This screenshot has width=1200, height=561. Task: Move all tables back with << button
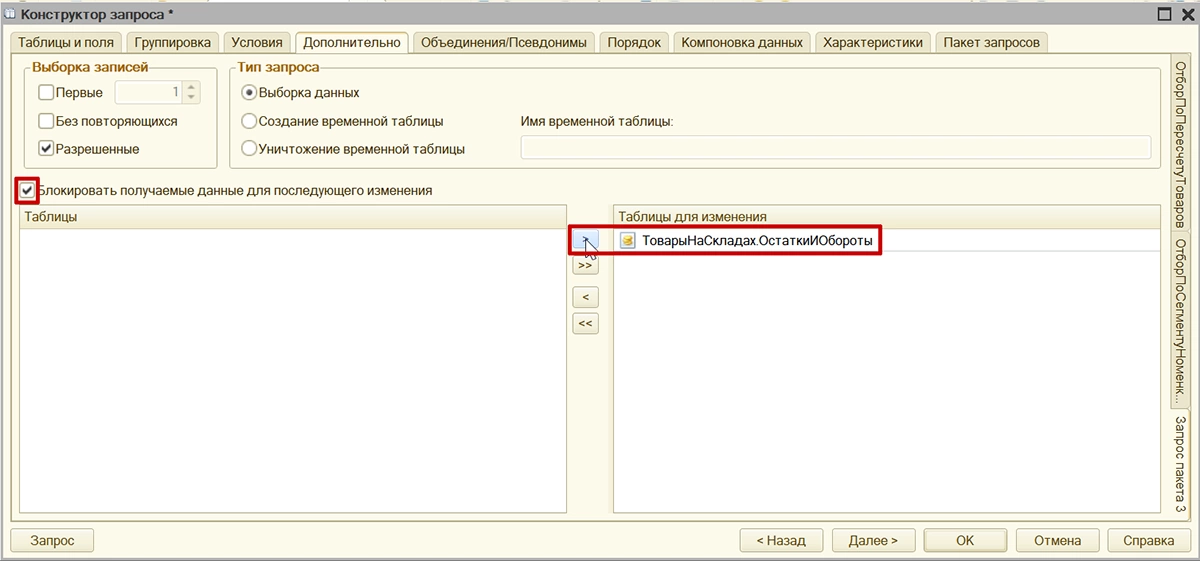[585, 323]
